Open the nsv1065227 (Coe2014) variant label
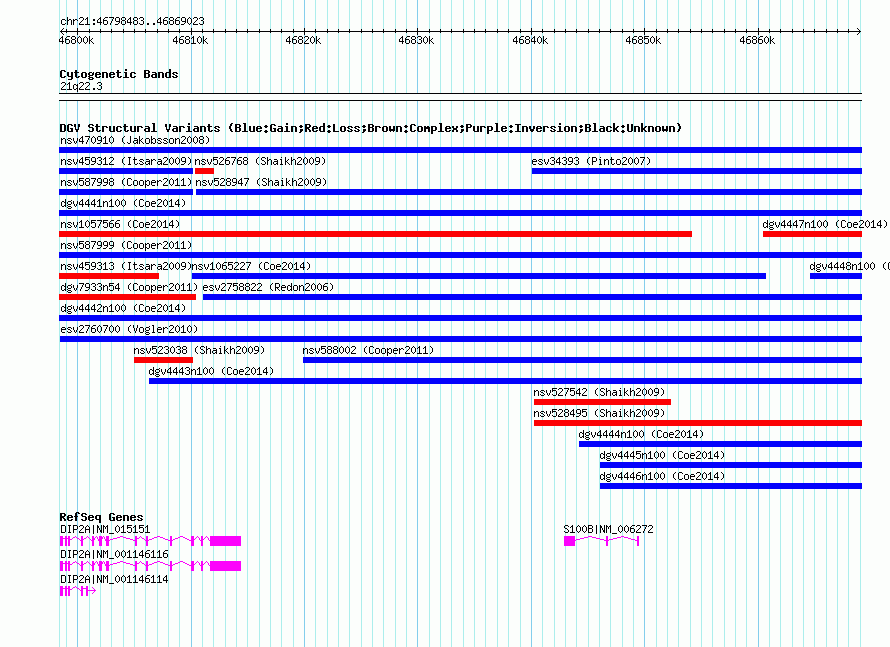The image size is (890, 647). pos(251,266)
